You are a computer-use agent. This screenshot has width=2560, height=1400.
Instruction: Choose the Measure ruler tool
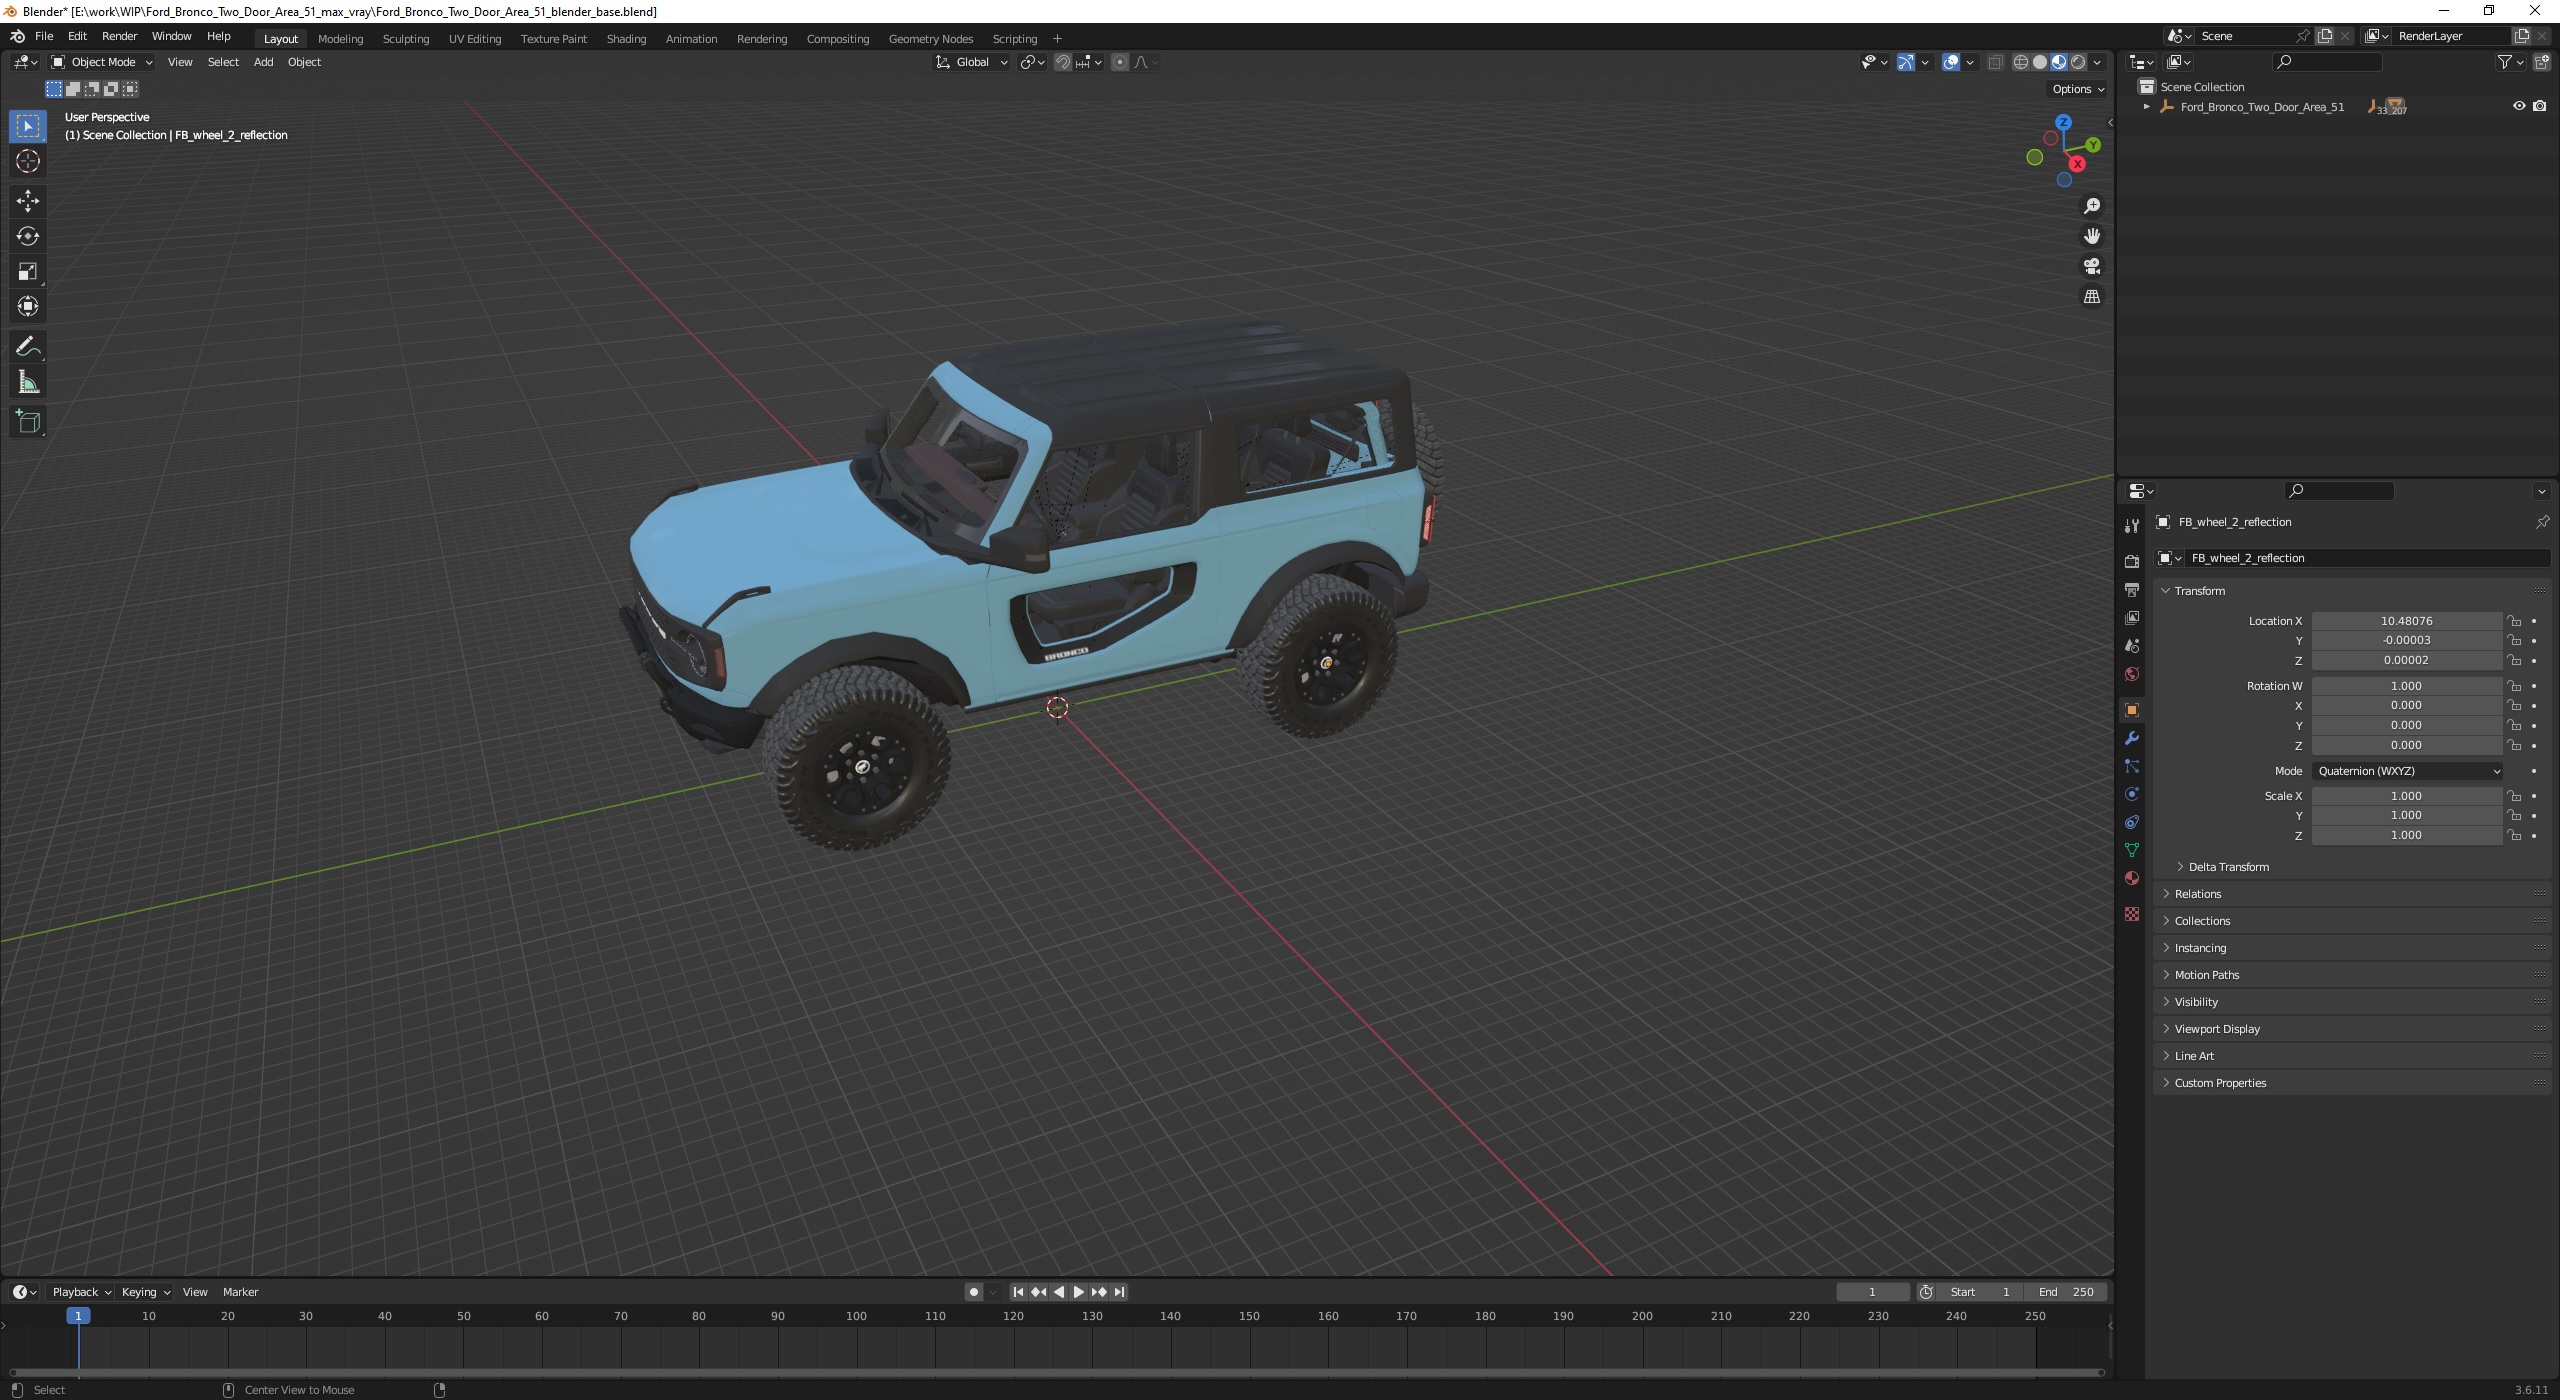pos(28,382)
